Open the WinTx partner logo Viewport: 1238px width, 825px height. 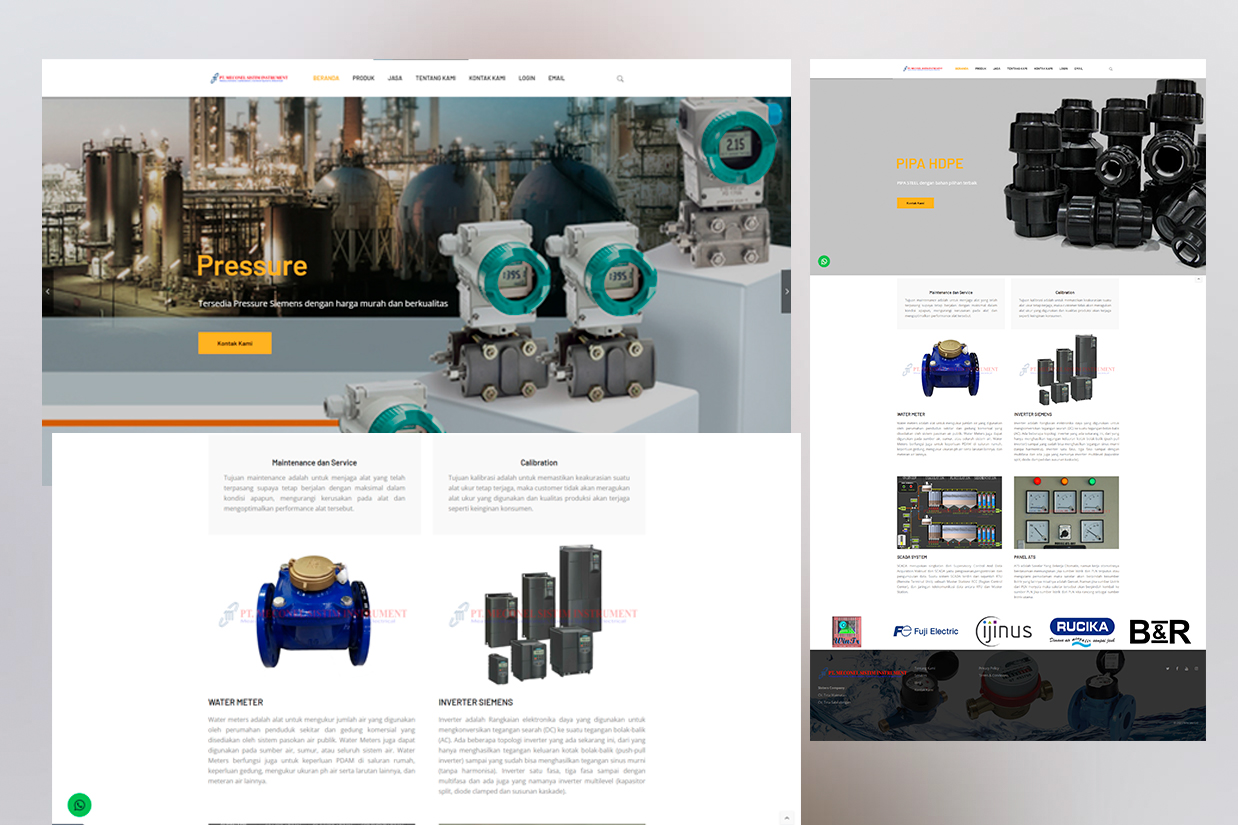tap(847, 631)
